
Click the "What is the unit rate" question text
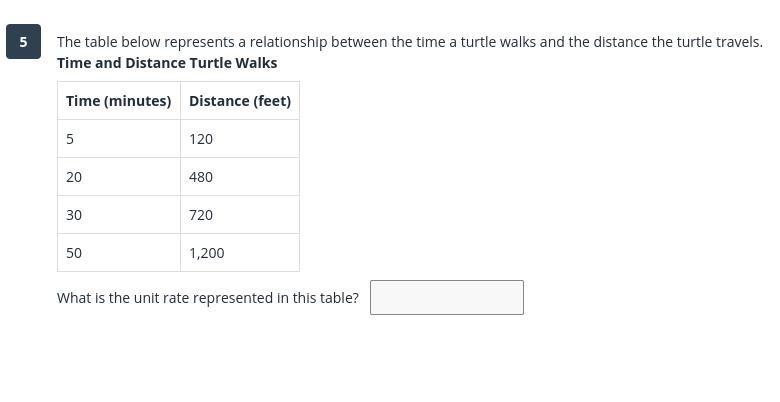coord(207,298)
